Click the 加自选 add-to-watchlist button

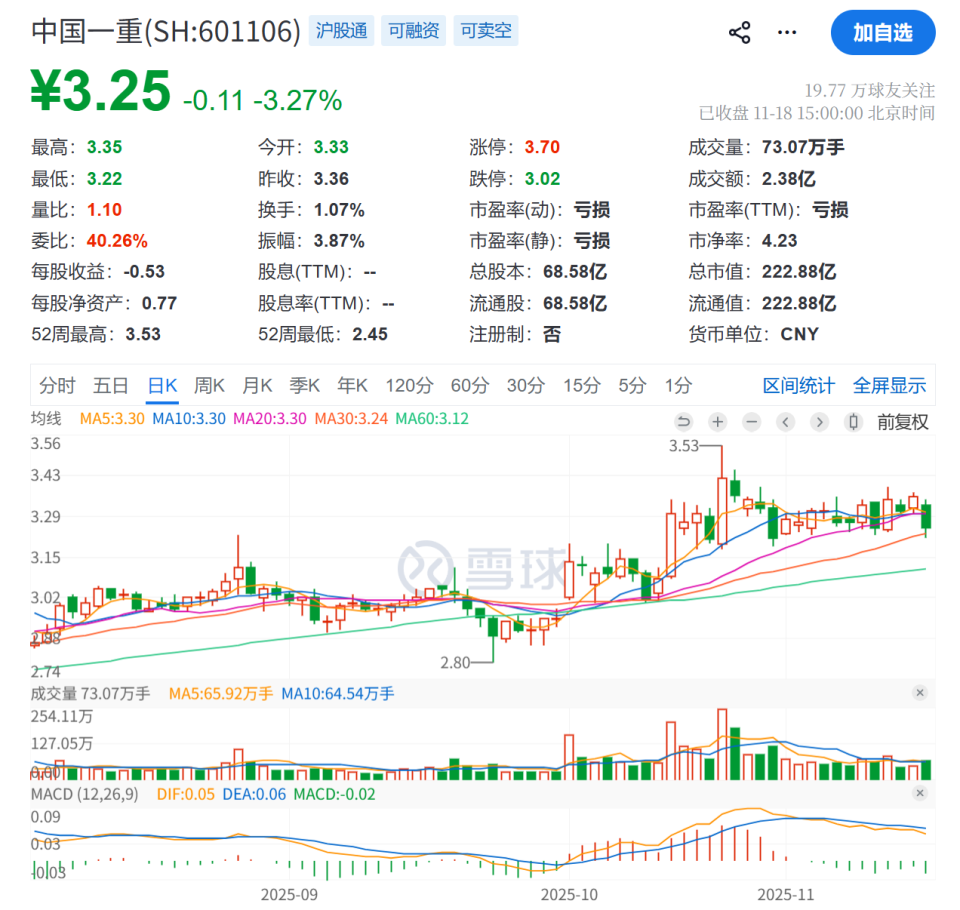883,32
